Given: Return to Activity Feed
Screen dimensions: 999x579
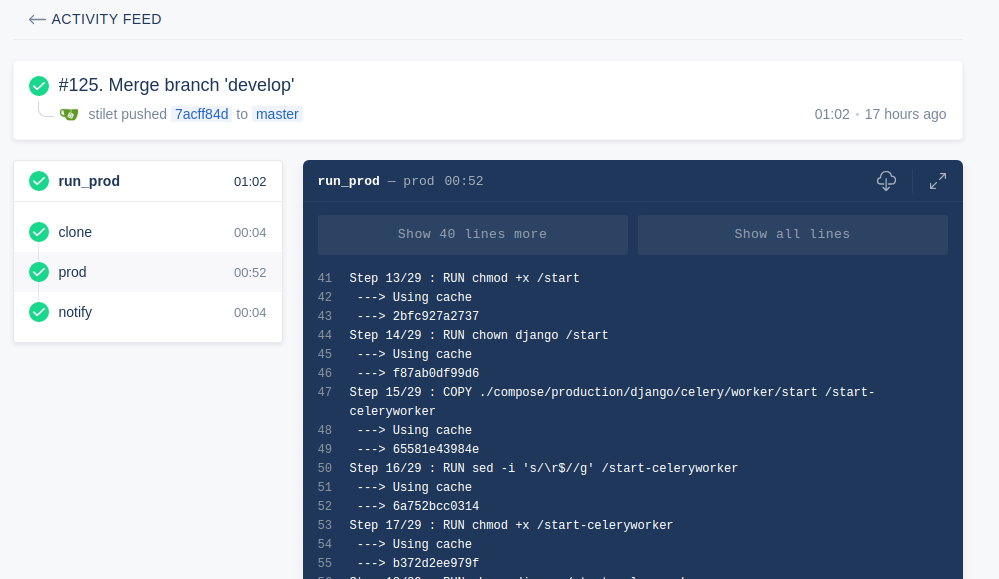Looking at the screenshot, I should click(106, 19).
